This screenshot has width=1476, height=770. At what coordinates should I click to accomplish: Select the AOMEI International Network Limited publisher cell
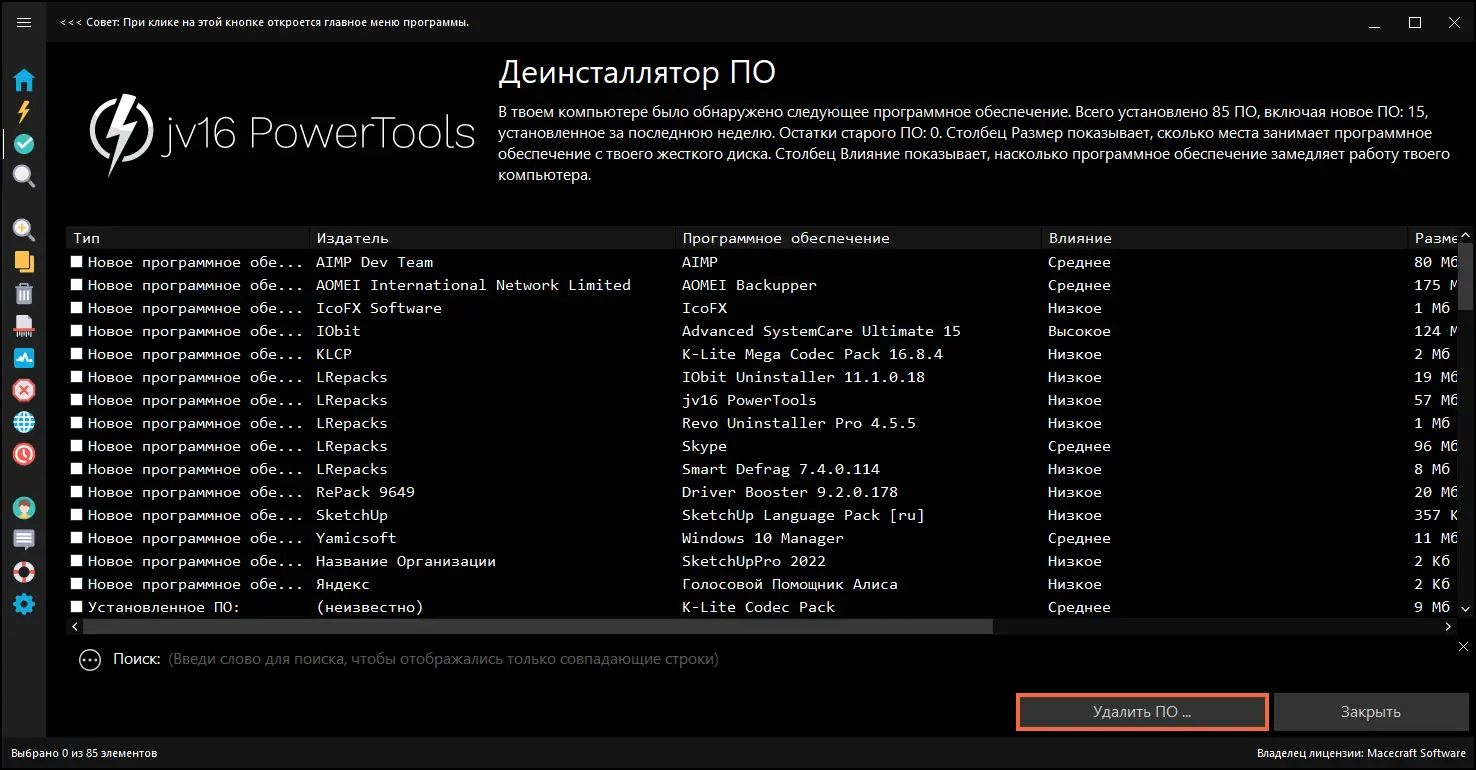[473, 285]
